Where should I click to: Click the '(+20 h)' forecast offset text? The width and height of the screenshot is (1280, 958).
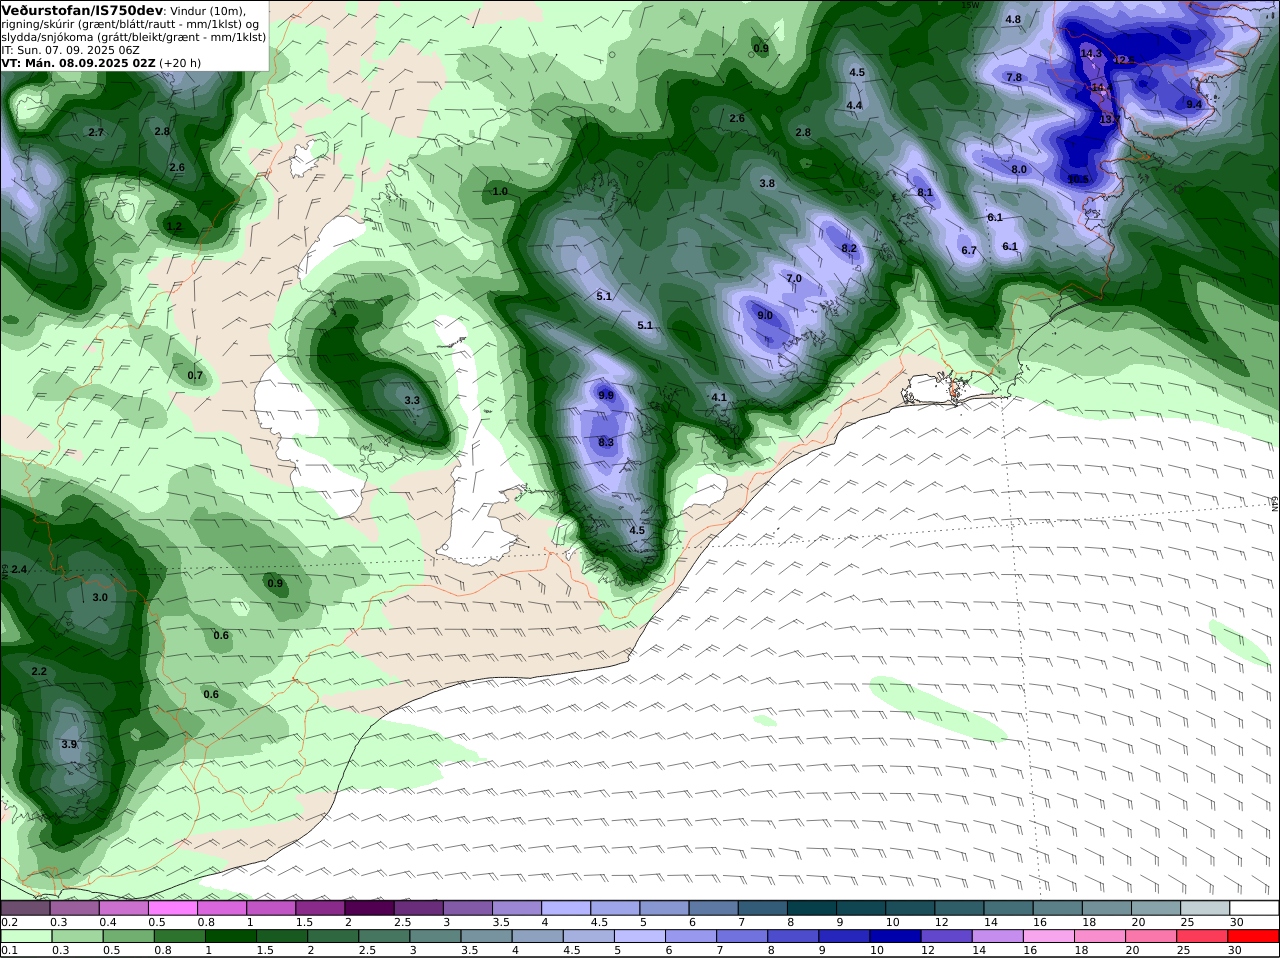(181, 62)
